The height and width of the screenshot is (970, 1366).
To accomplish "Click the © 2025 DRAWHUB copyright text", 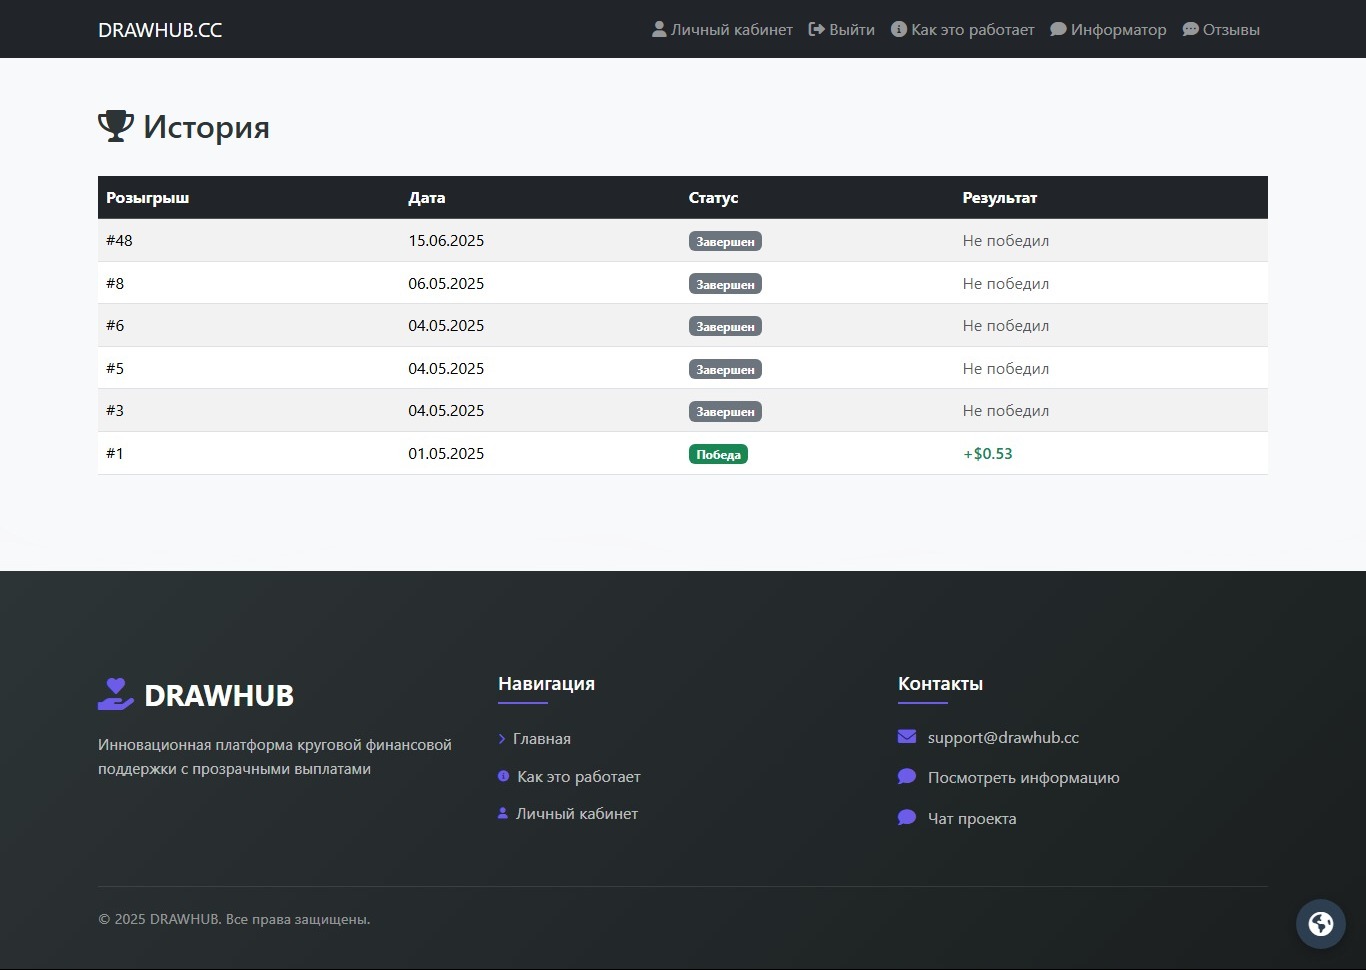I will click(x=234, y=919).
